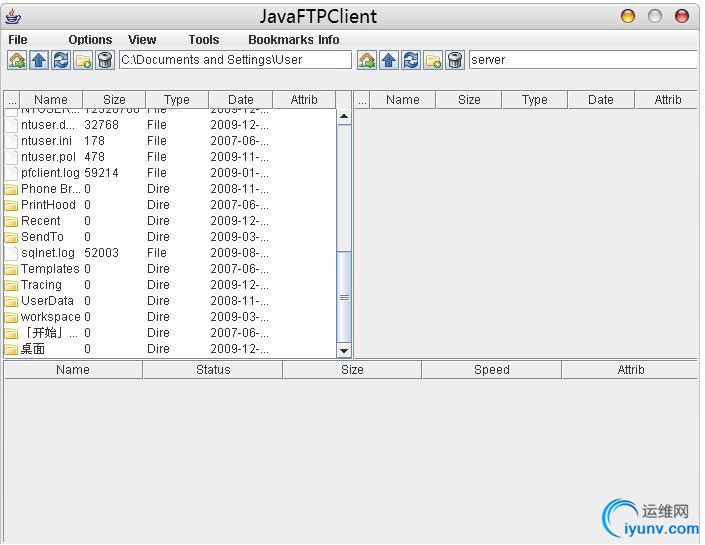Select the PrintHood folder icon
This screenshot has height=545, width=705.
11,205
